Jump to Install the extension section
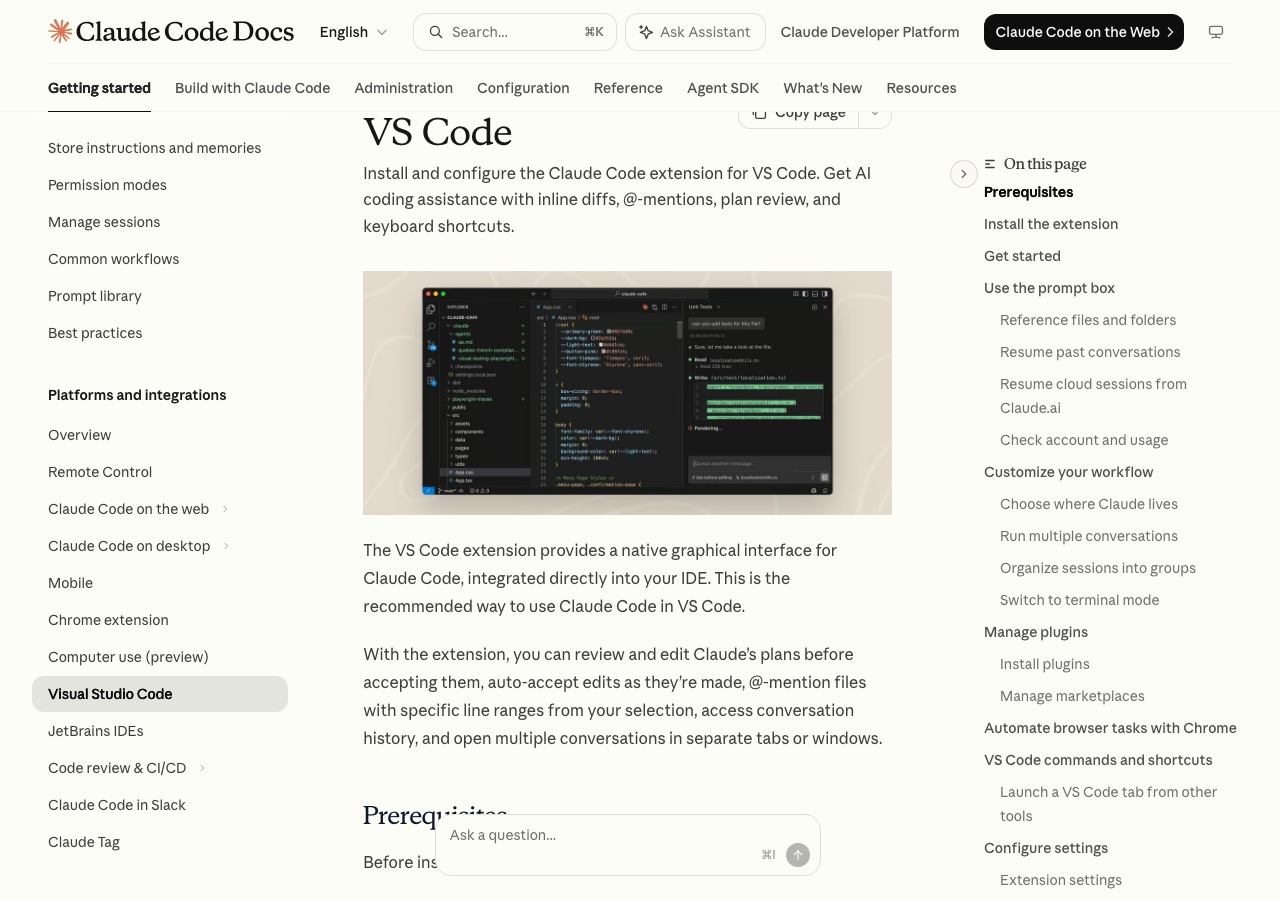This screenshot has height=900, width=1280. click(1051, 224)
